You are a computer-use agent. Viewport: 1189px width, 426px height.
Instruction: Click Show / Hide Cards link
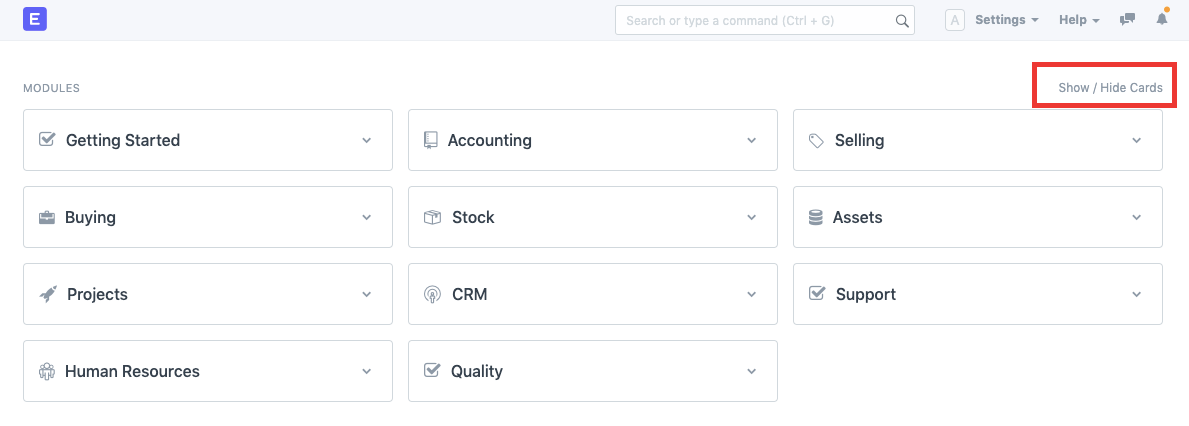pyautogui.click(x=1110, y=88)
